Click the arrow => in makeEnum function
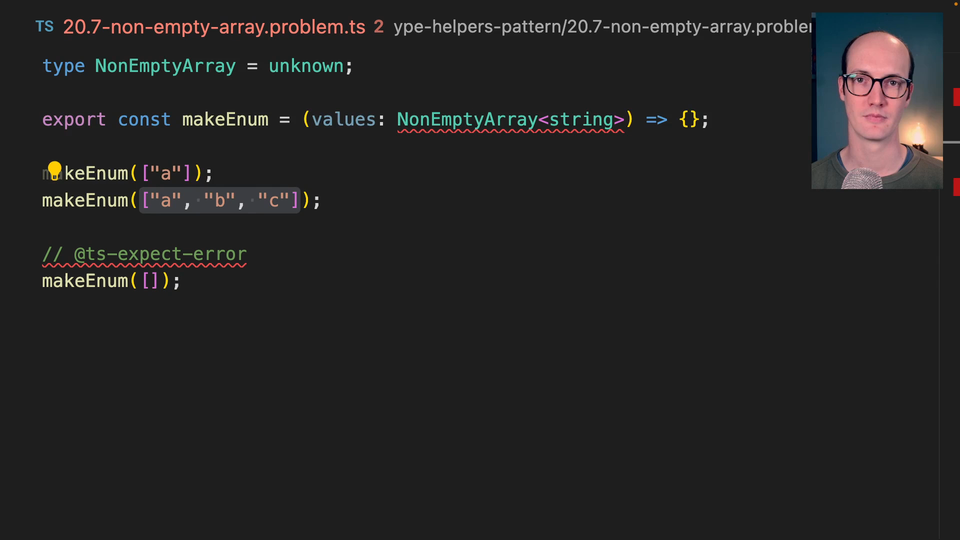 click(x=656, y=120)
